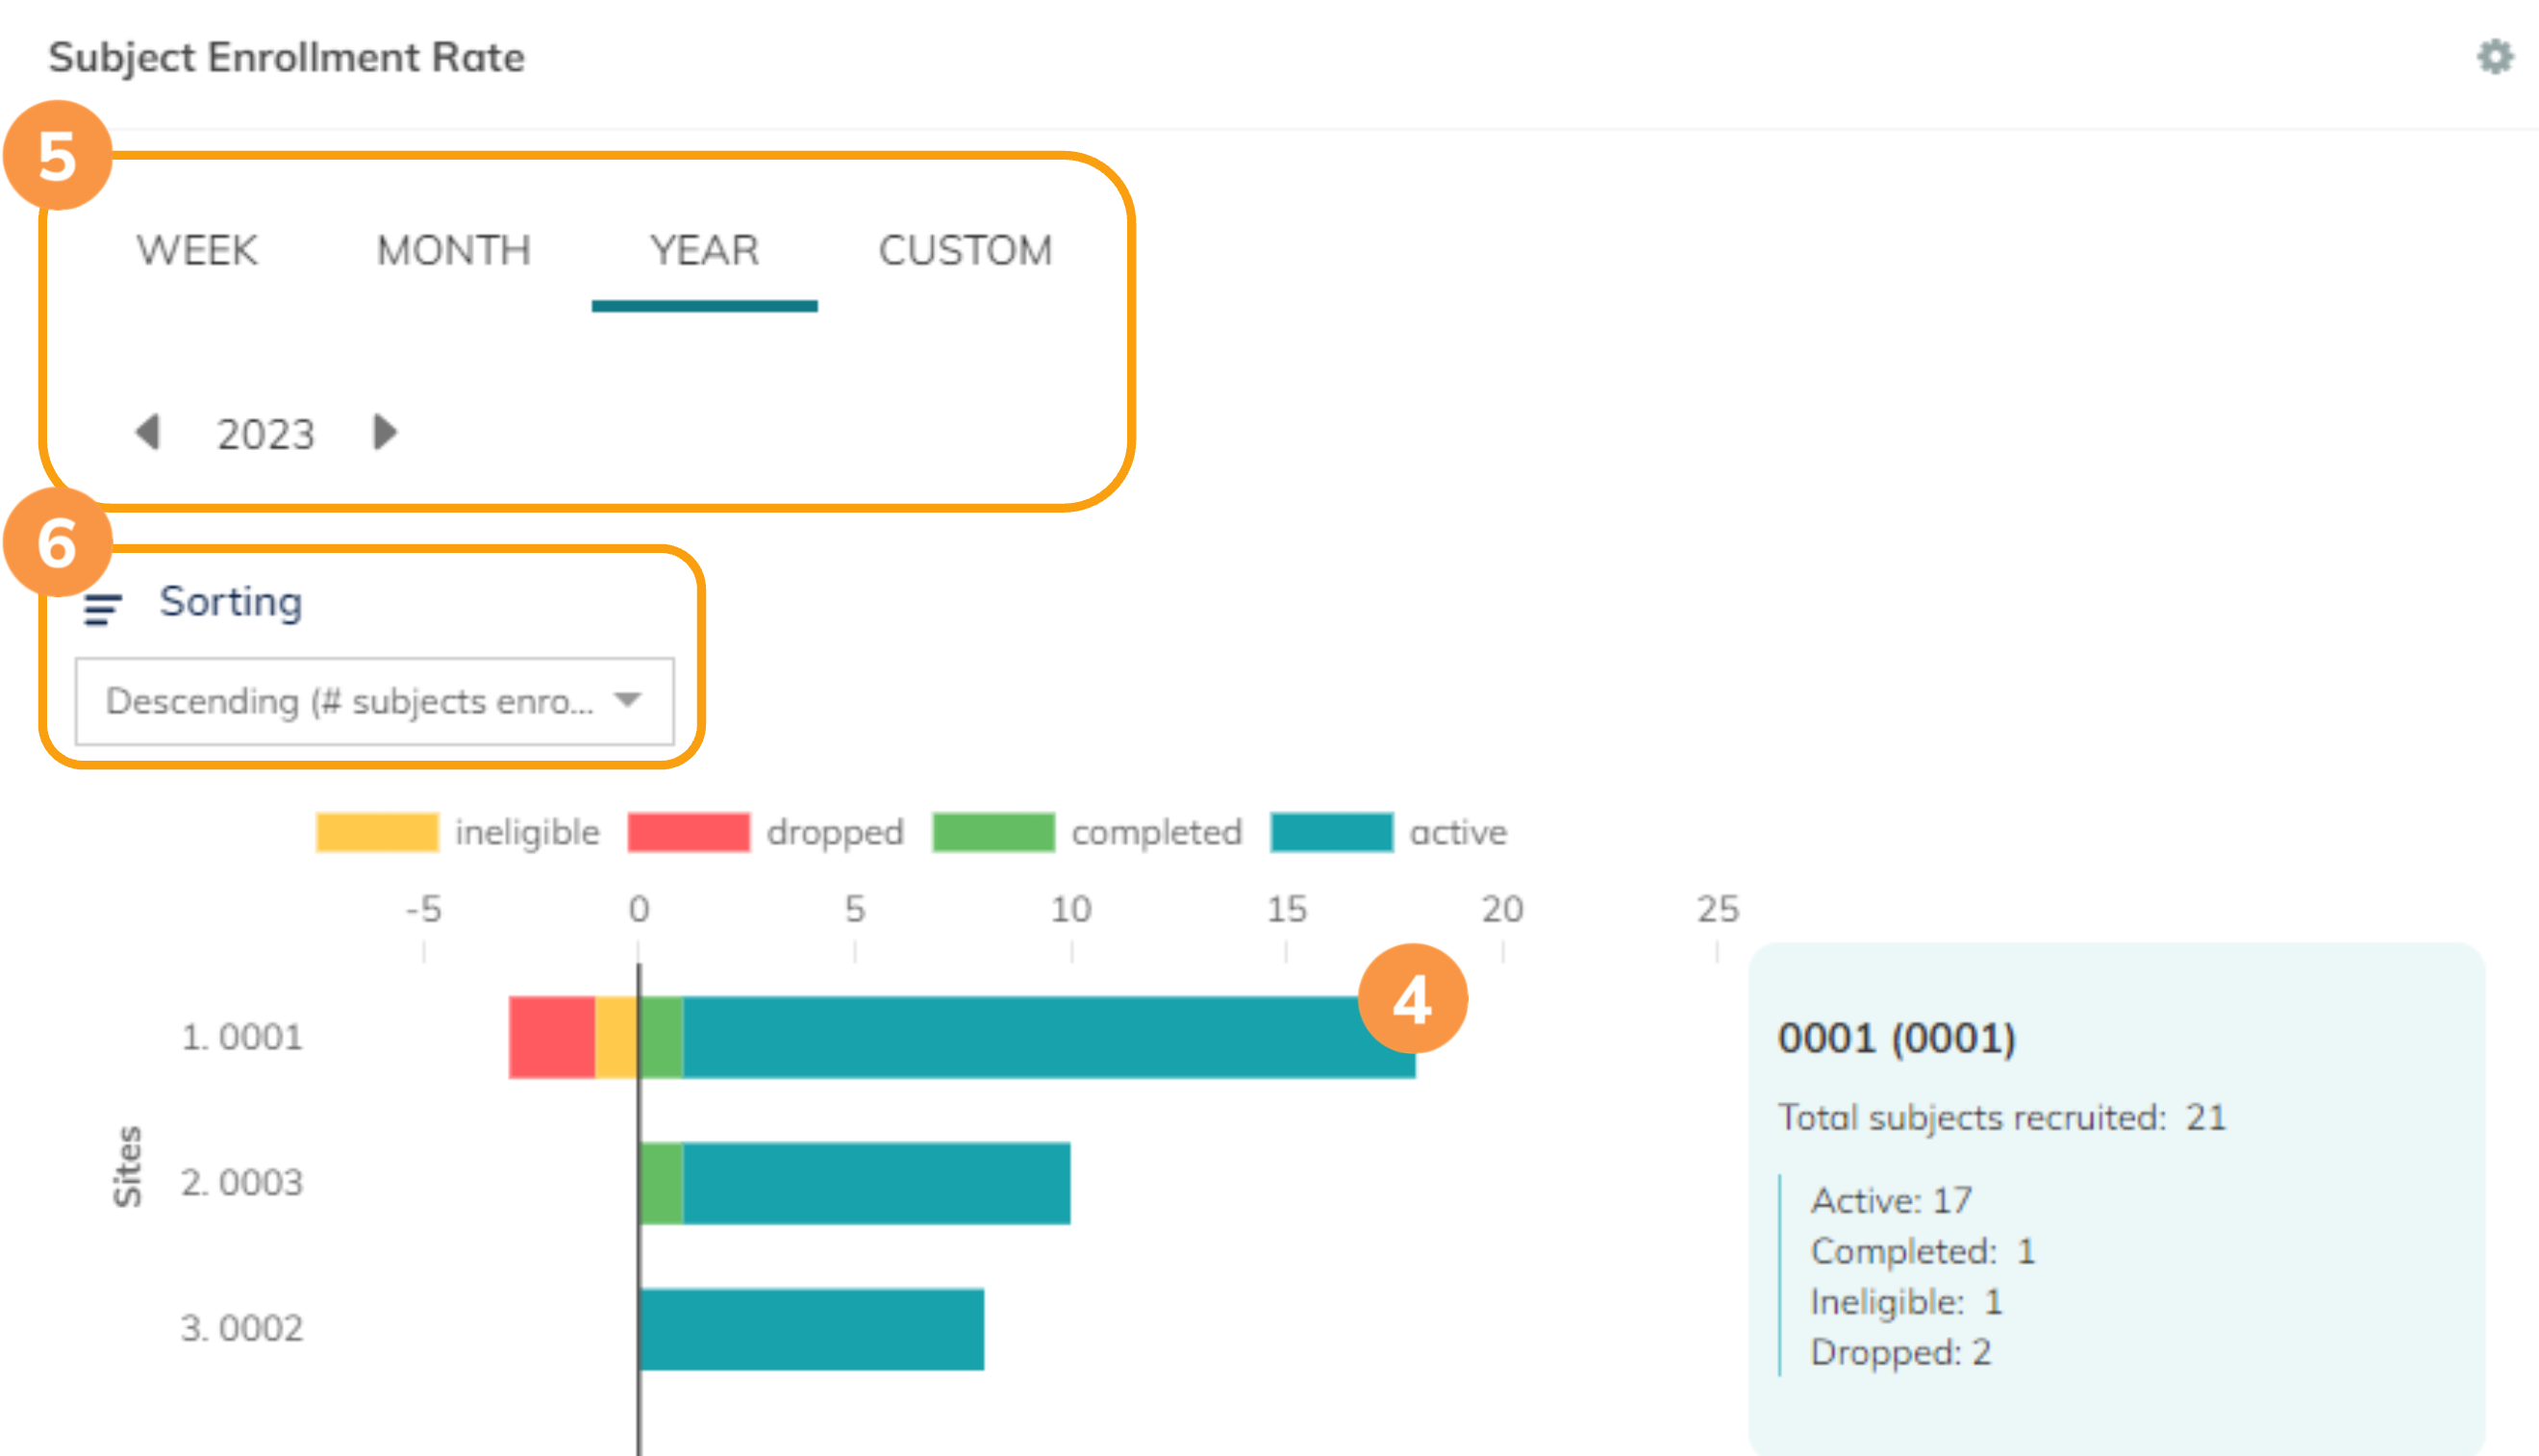Open the Descending sorting dropdown
Screen dimensions: 2539x1456
pos(350,701)
